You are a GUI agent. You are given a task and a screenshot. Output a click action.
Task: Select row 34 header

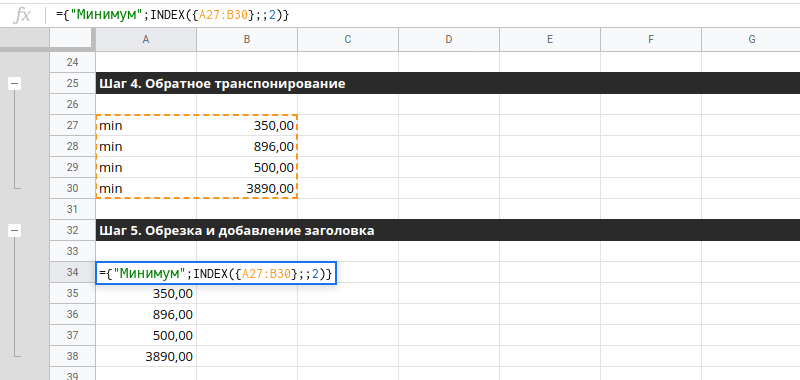click(72, 272)
